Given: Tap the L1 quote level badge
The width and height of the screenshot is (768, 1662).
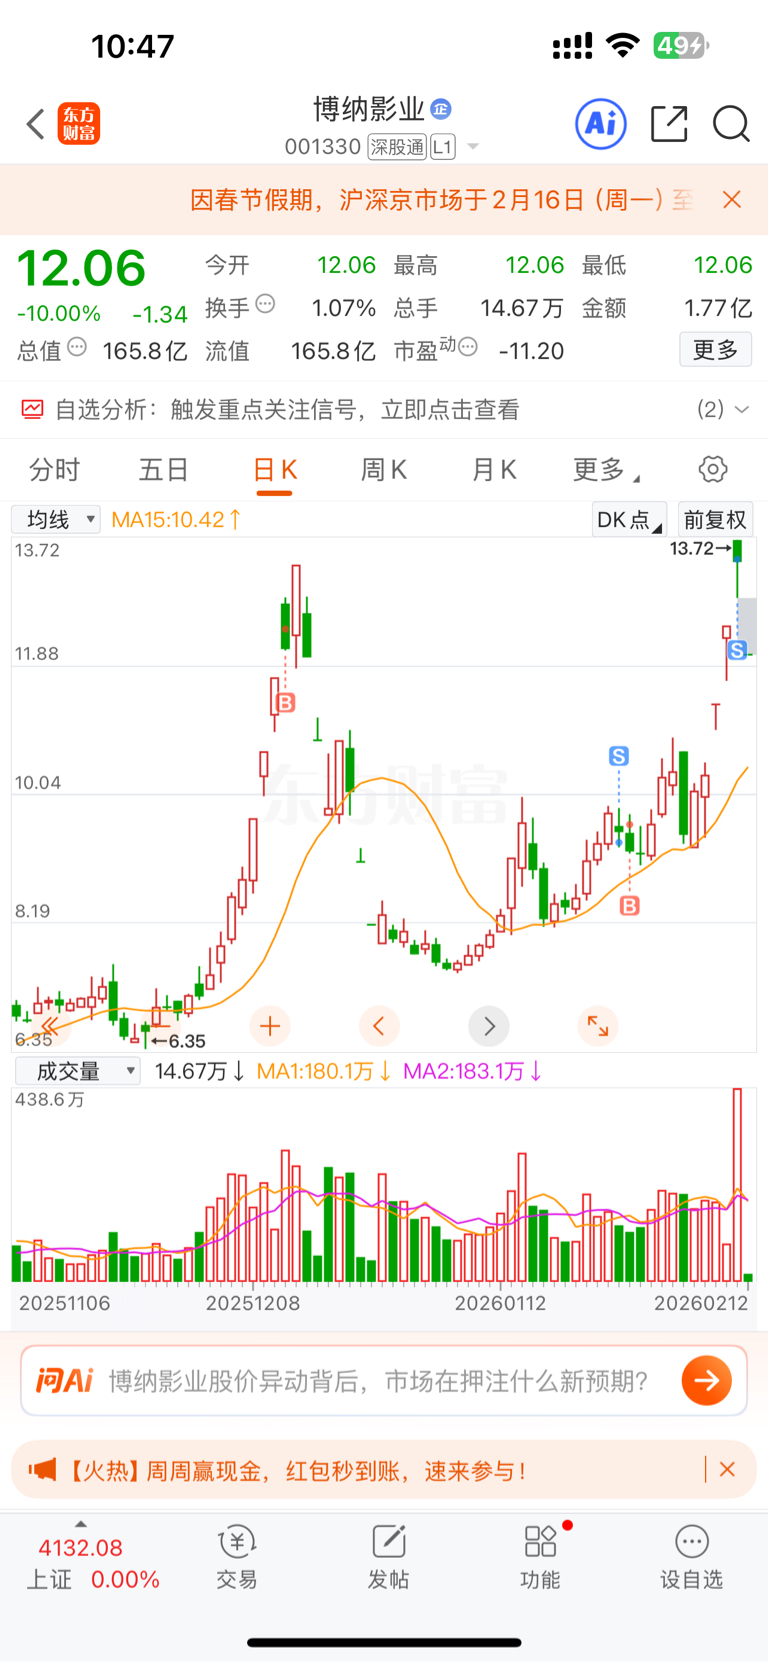Looking at the screenshot, I should [443, 147].
